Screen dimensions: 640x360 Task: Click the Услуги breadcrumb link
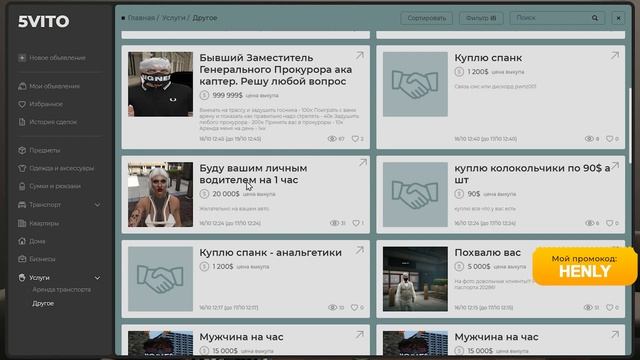click(173, 18)
